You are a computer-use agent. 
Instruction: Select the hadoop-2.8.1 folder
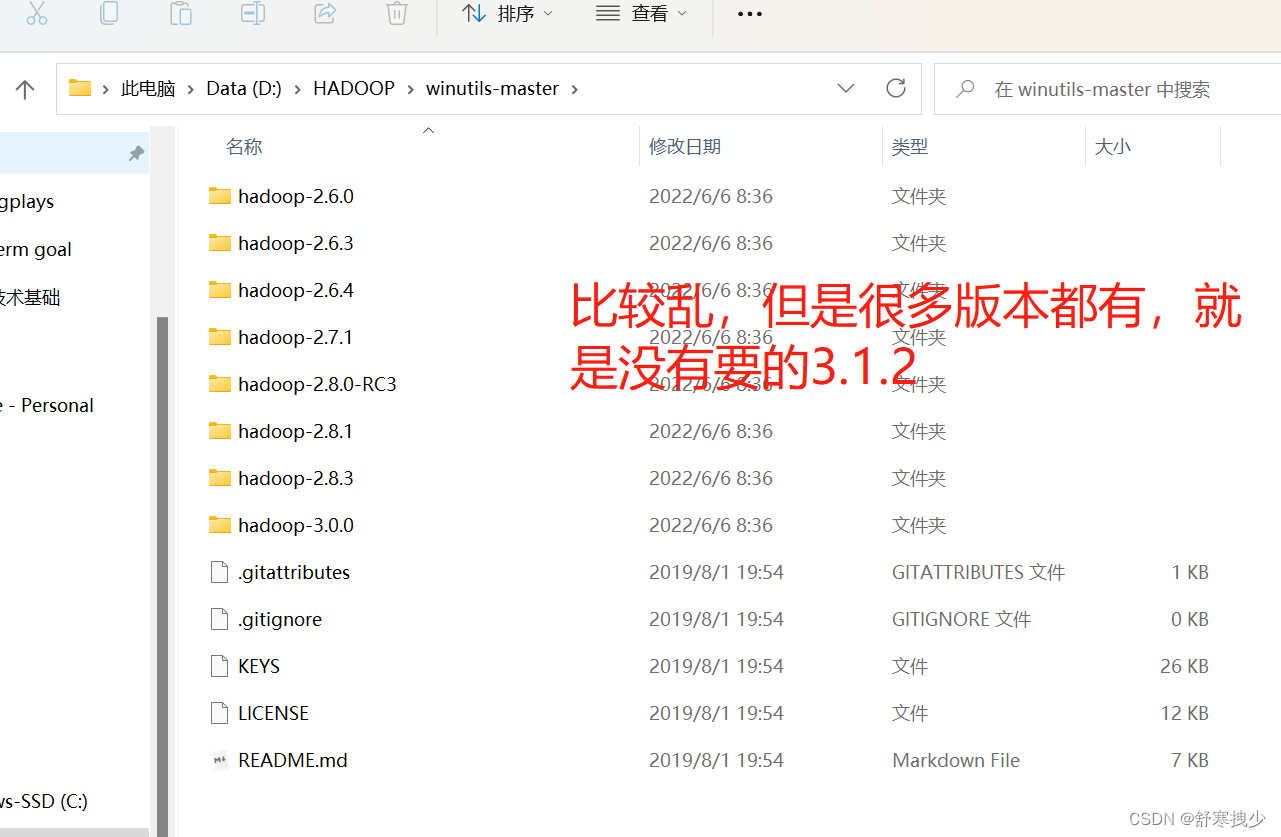point(296,431)
